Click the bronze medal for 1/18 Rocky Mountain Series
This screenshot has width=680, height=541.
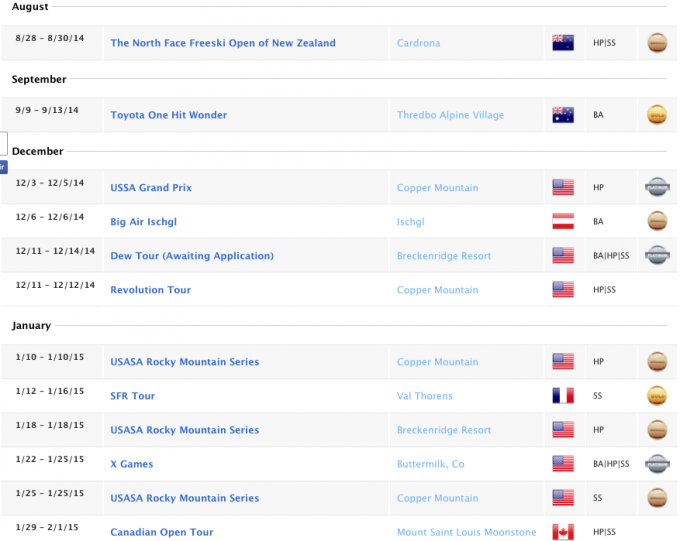click(x=657, y=430)
